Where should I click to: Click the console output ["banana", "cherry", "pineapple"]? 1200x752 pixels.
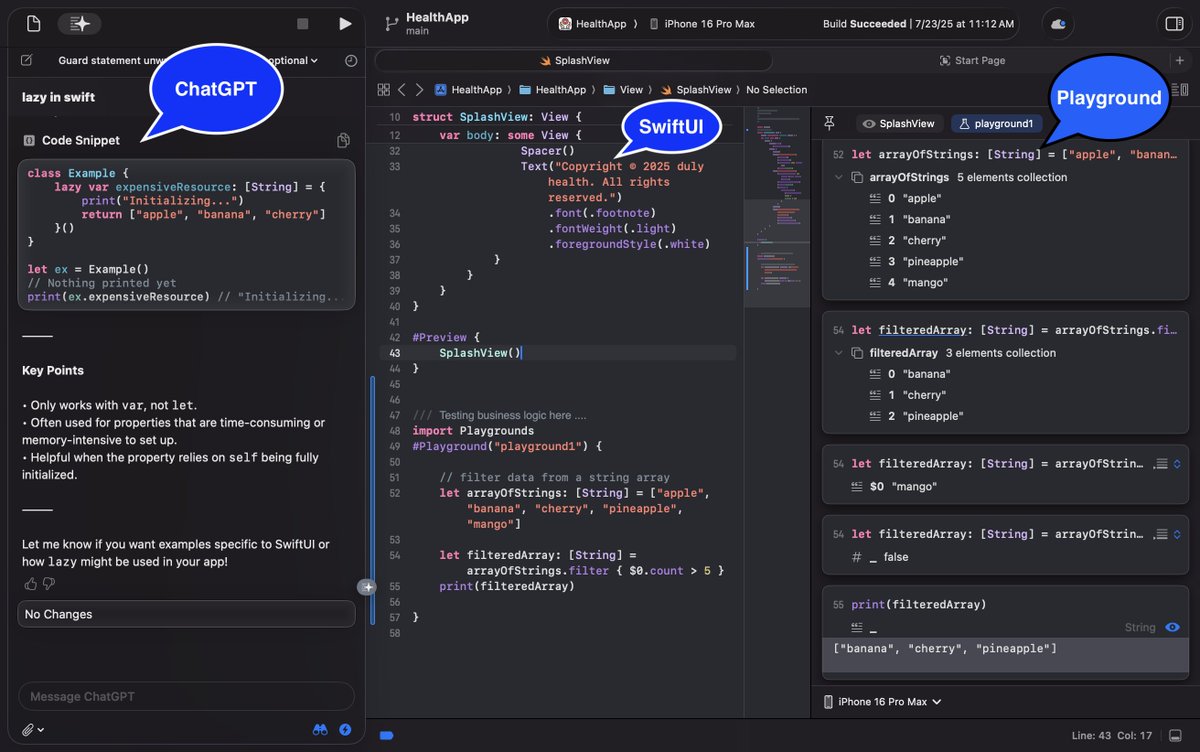click(x=945, y=649)
